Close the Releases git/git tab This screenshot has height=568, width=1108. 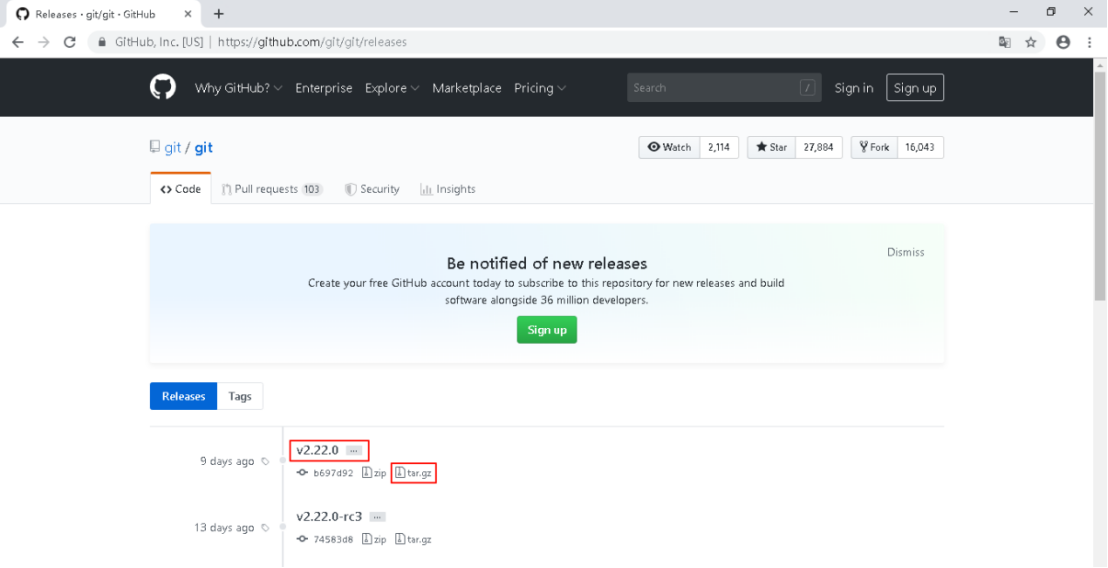[x=188, y=13]
